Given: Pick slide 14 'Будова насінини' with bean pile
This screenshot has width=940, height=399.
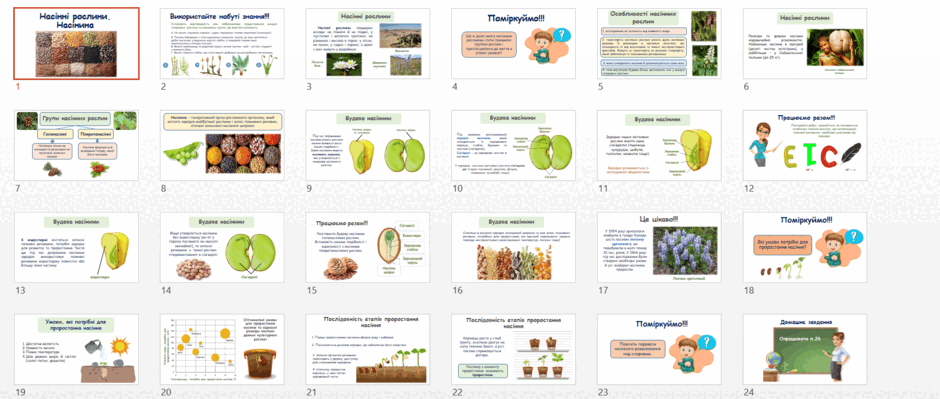Looking at the screenshot, I should click(222, 247).
